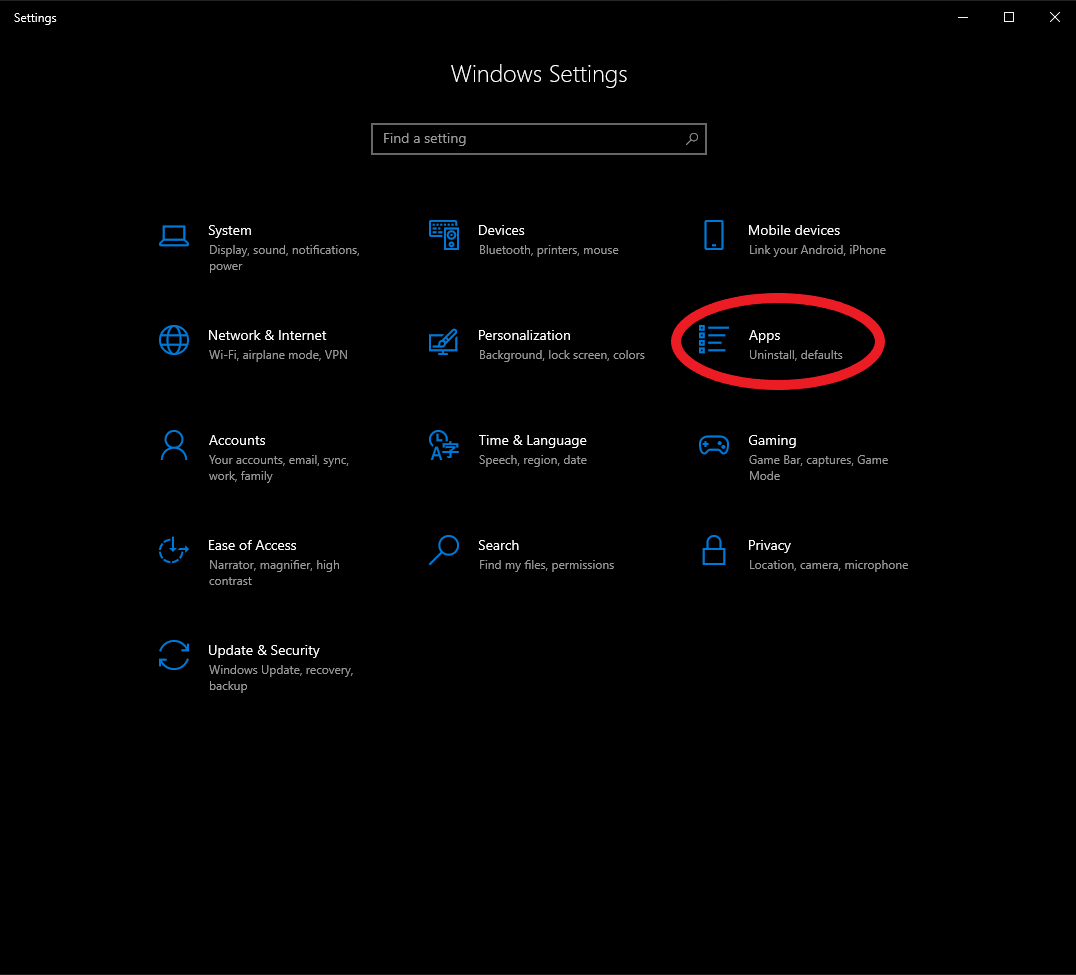Click the Time & Language icon
The width and height of the screenshot is (1076, 975).
(x=444, y=446)
